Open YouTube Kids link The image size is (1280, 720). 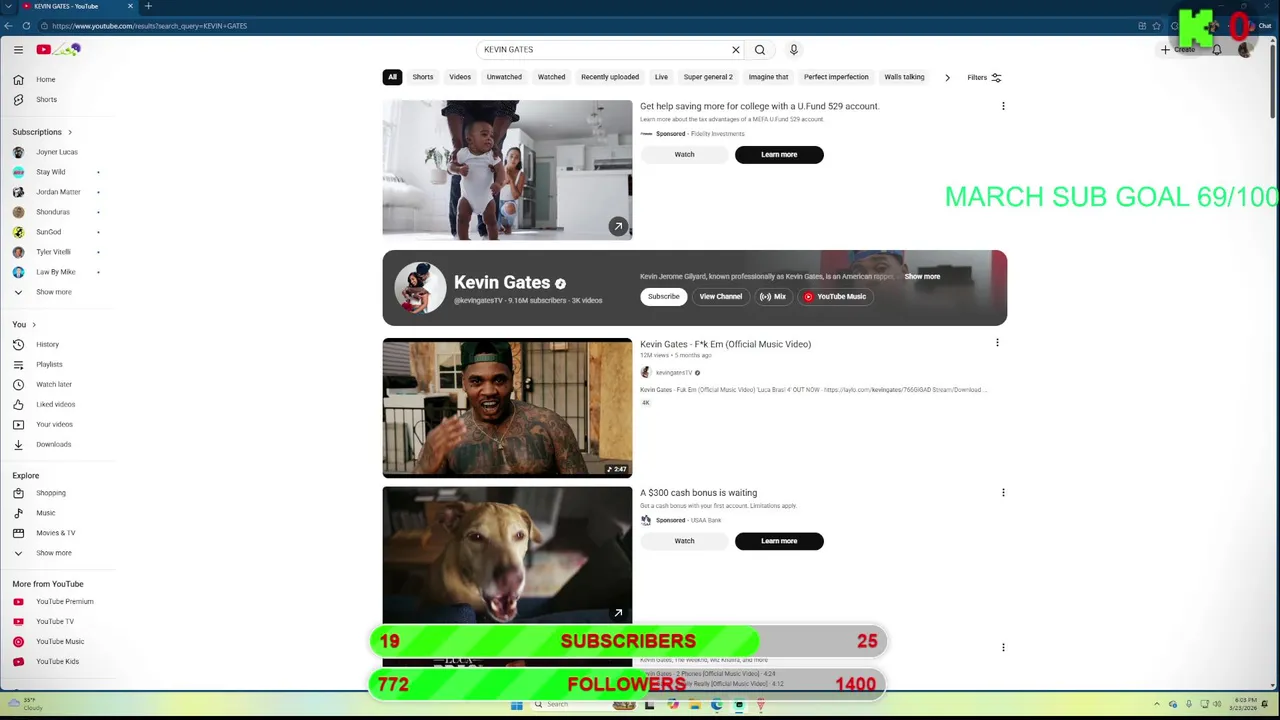(58, 661)
